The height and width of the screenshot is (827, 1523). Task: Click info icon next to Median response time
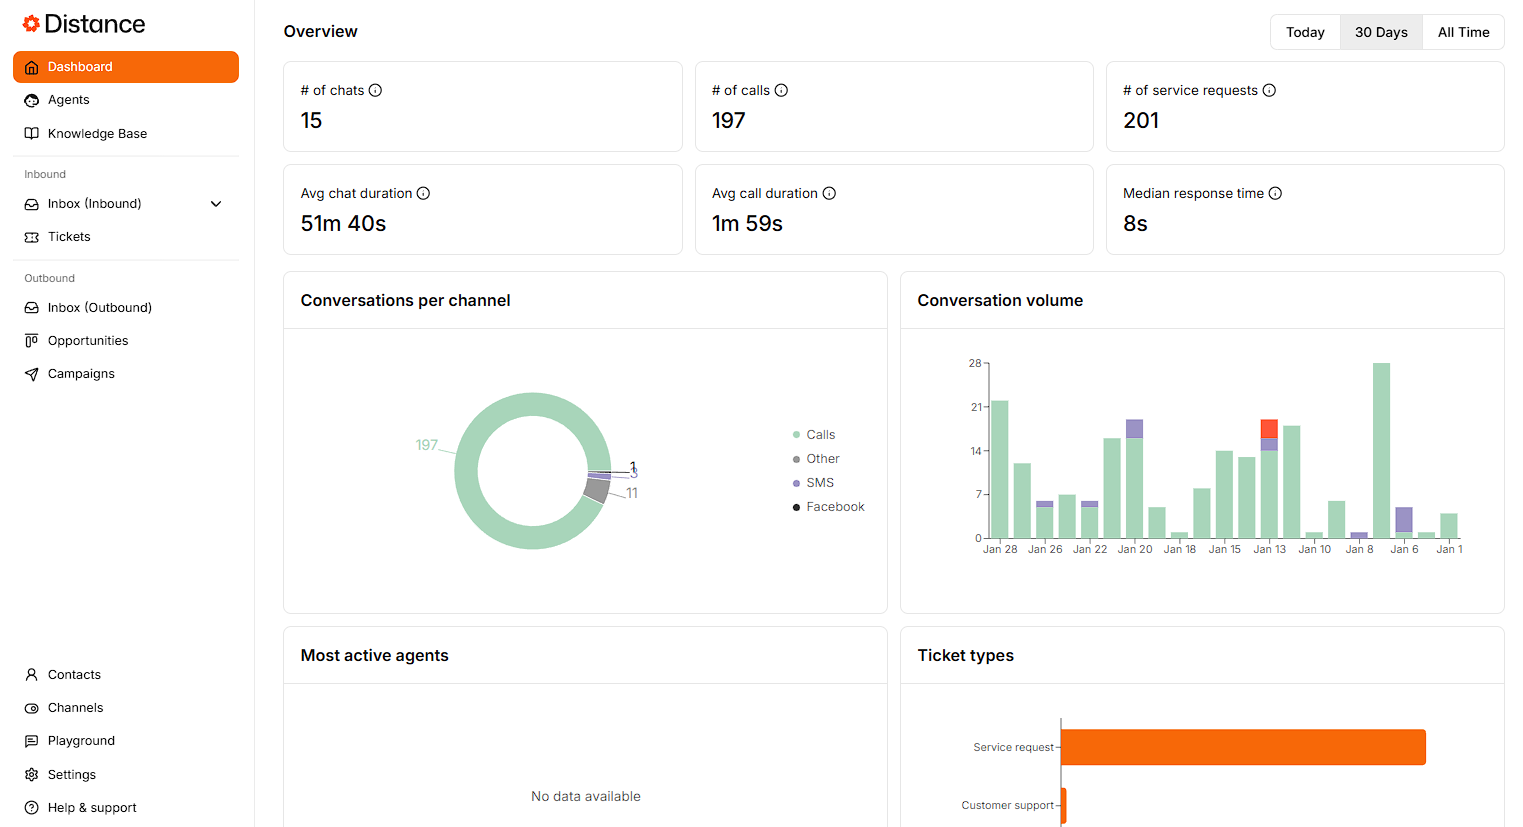[x=1275, y=193]
